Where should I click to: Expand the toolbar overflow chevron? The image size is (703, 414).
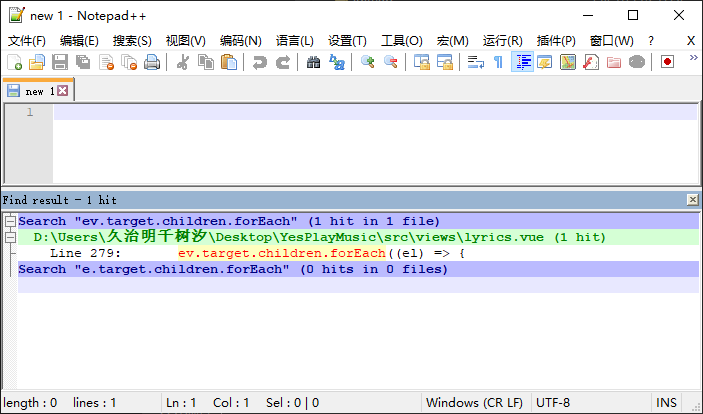pos(694,57)
